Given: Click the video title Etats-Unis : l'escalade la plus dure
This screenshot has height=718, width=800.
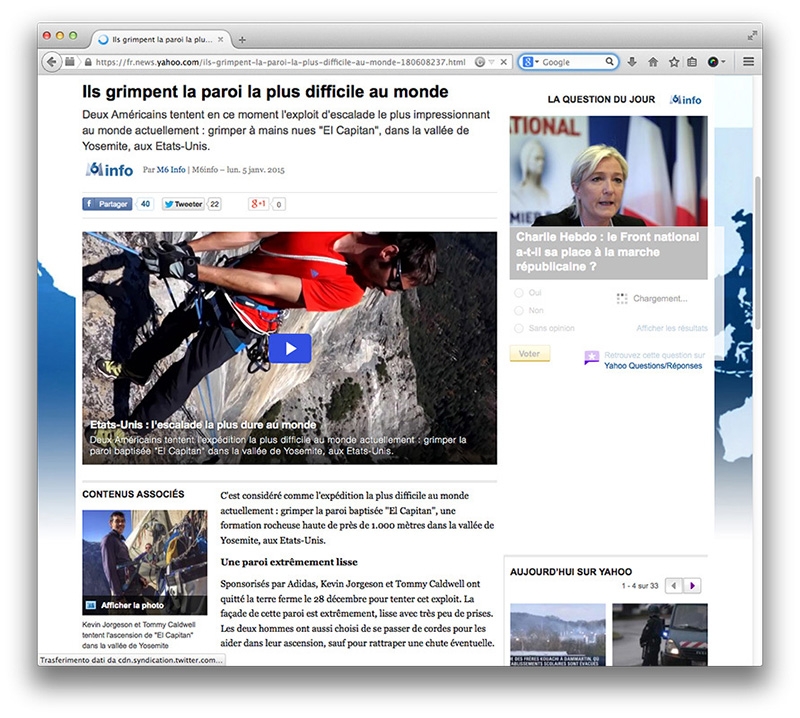Looking at the screenshot, I should click(203, 425).
